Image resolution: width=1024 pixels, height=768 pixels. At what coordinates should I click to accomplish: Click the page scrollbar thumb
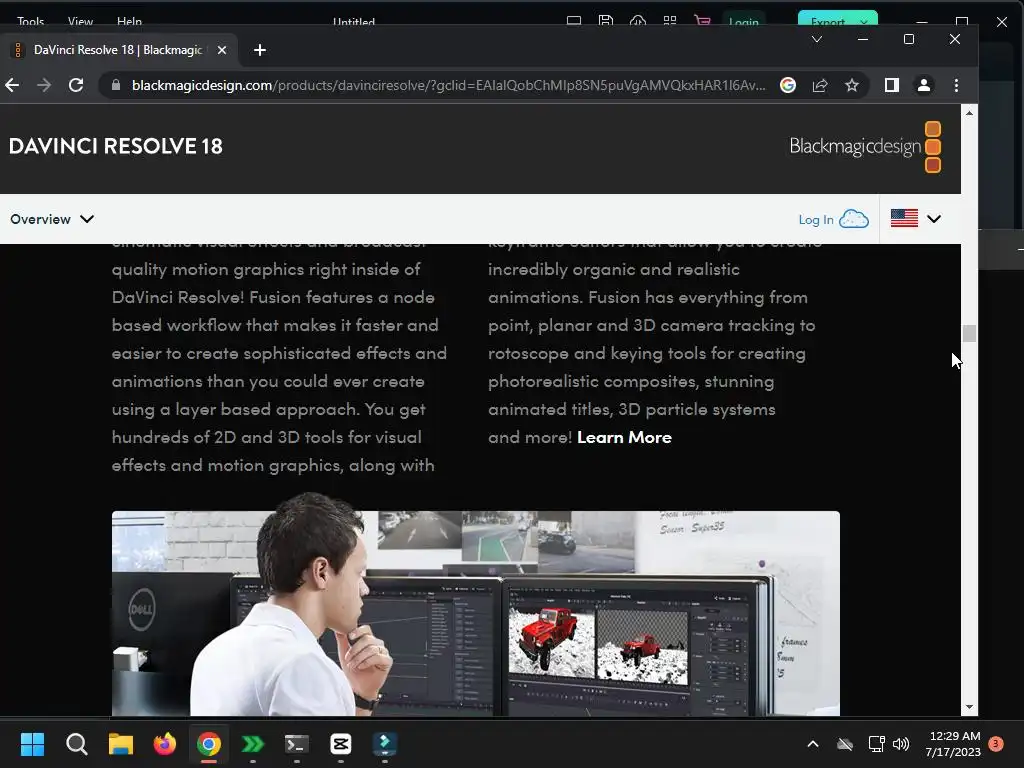pyautogui.click(x=969, y=333)
